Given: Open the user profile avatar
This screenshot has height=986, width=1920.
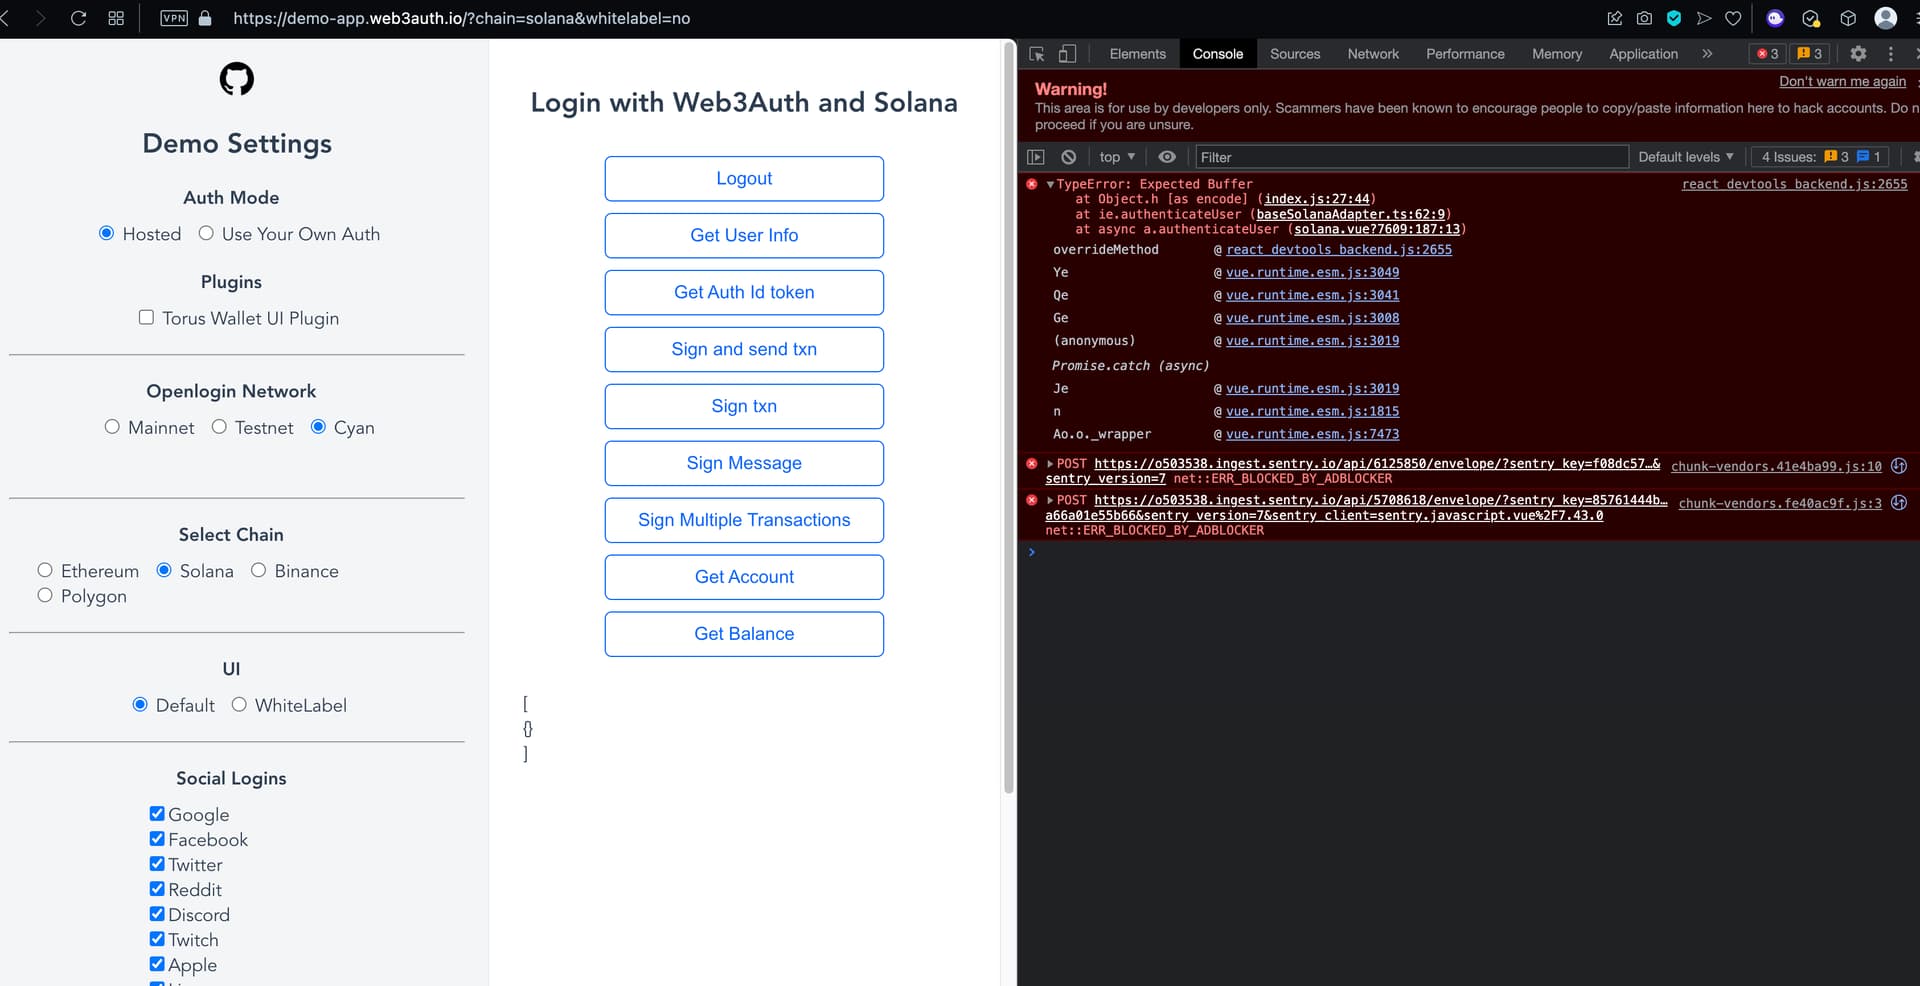Looking at the screenshot, I should (x=1886, y=18).
